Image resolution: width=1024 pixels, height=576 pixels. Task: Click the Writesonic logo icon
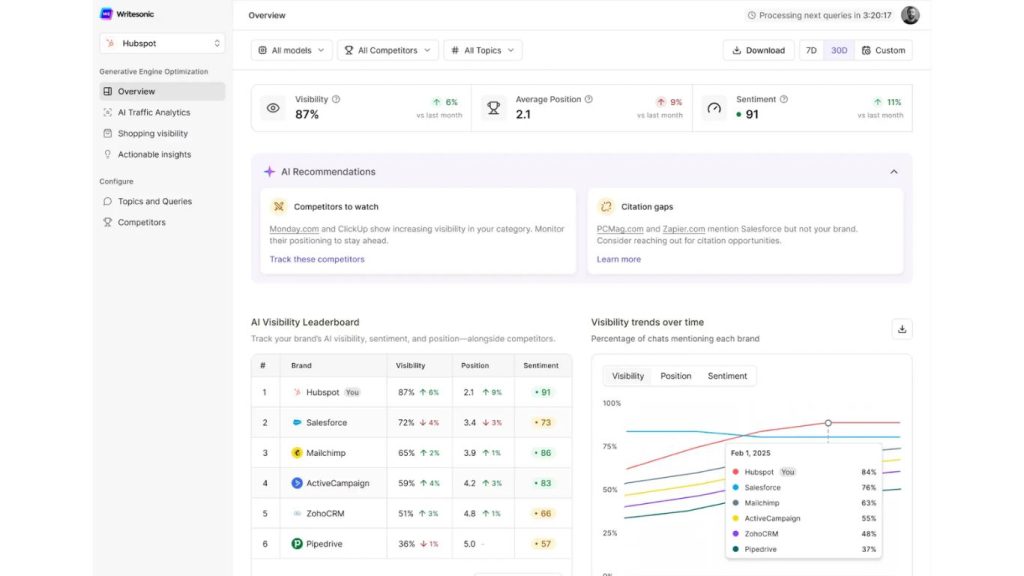tap(106, 14)
